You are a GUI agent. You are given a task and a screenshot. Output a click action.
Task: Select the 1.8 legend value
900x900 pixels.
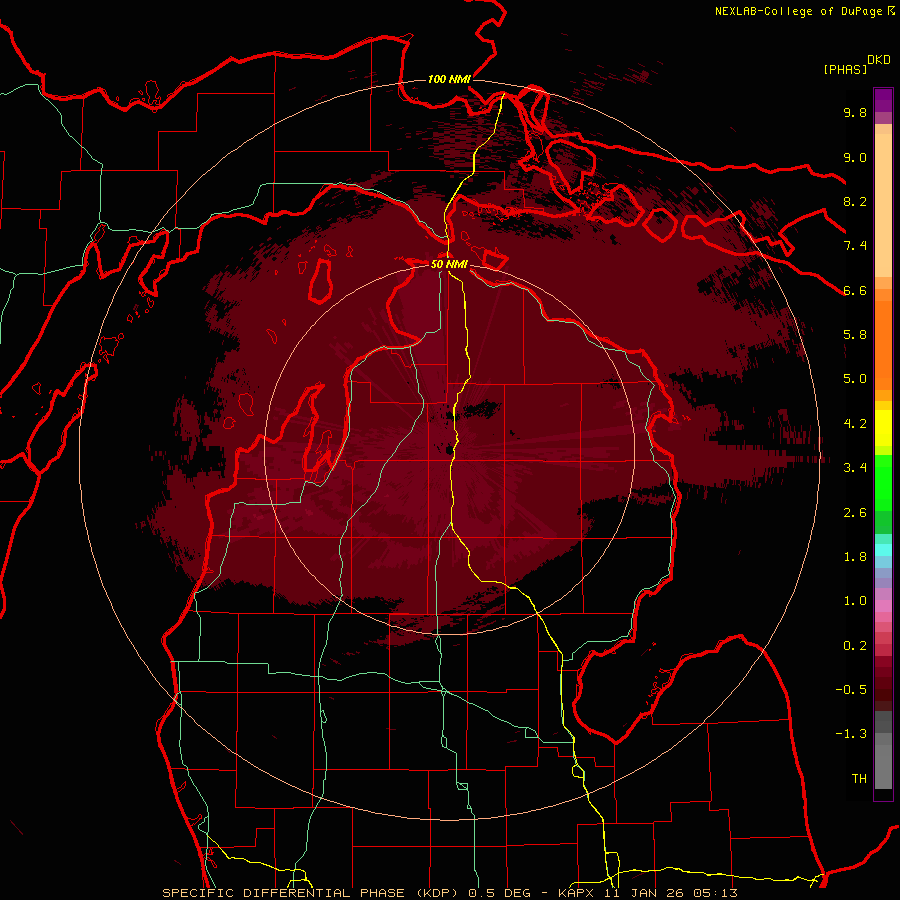(855, 557)
